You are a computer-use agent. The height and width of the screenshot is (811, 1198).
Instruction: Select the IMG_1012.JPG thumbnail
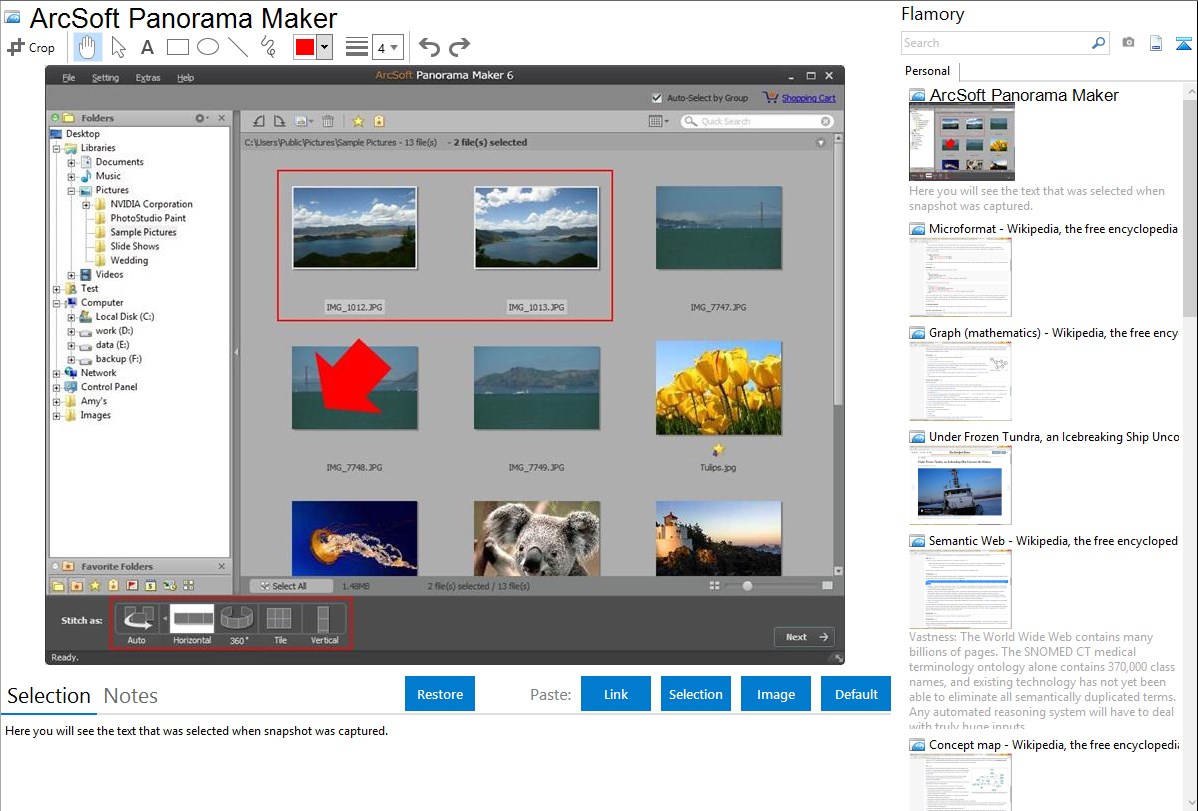tap(355, 228)
